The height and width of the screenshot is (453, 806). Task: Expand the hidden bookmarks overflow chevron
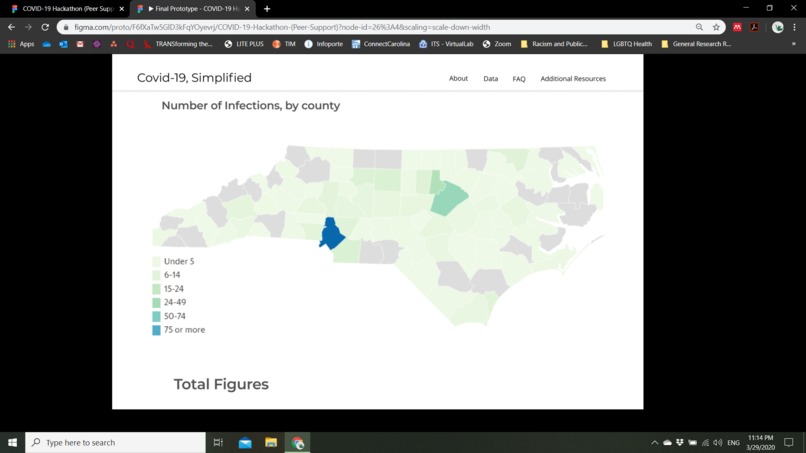[794, 44]
